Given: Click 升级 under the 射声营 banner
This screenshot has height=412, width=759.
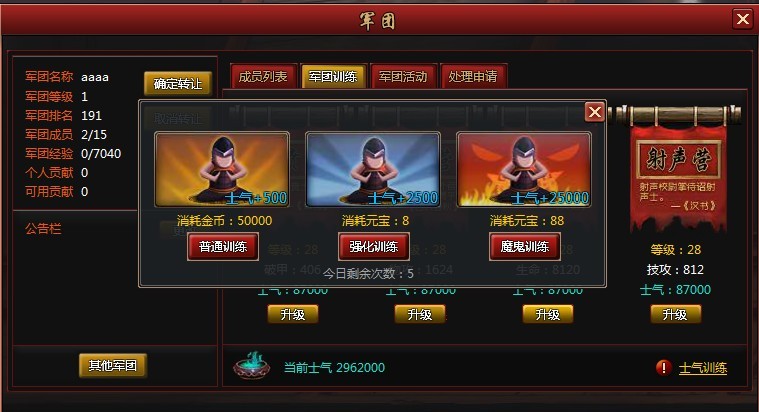Looking at the screenshot, I should click(x=675, y=314).
